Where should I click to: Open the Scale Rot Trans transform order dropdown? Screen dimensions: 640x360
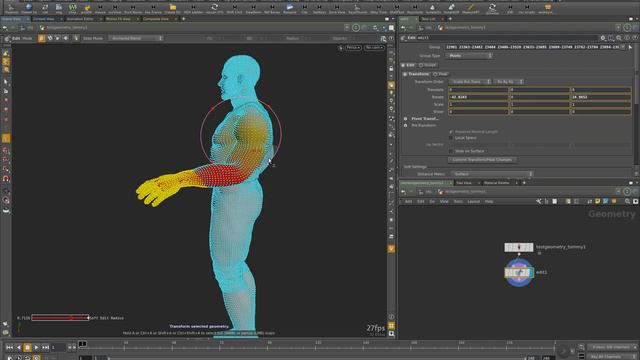(x=470, y=82)
